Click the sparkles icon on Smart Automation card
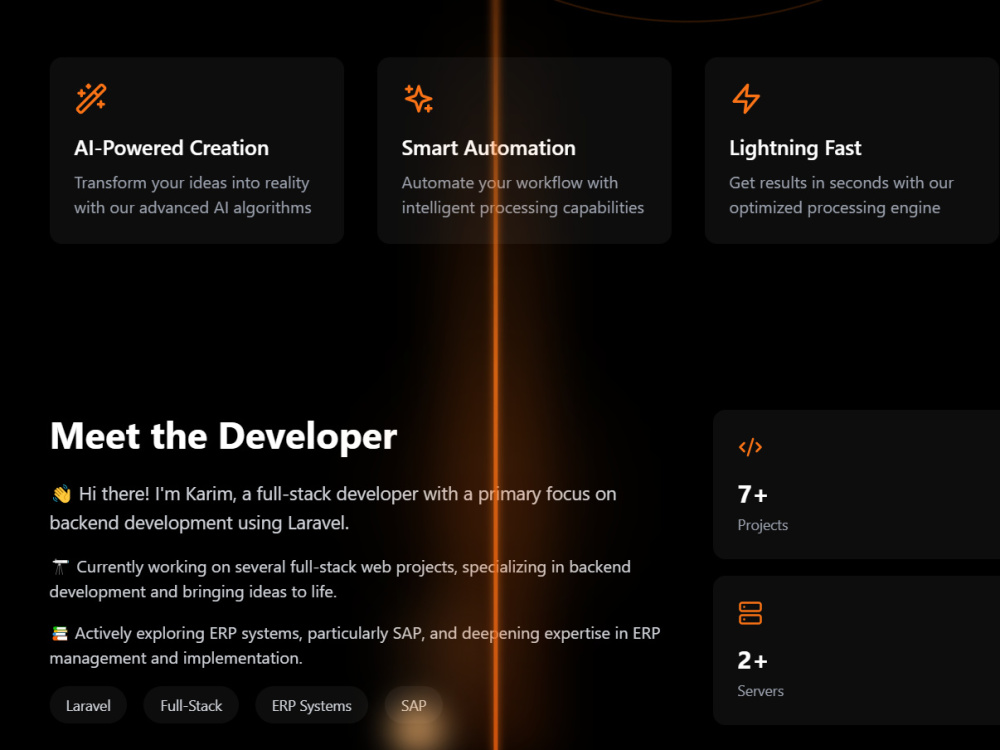This screenshot has width=1000, height=750. (418, 98)
